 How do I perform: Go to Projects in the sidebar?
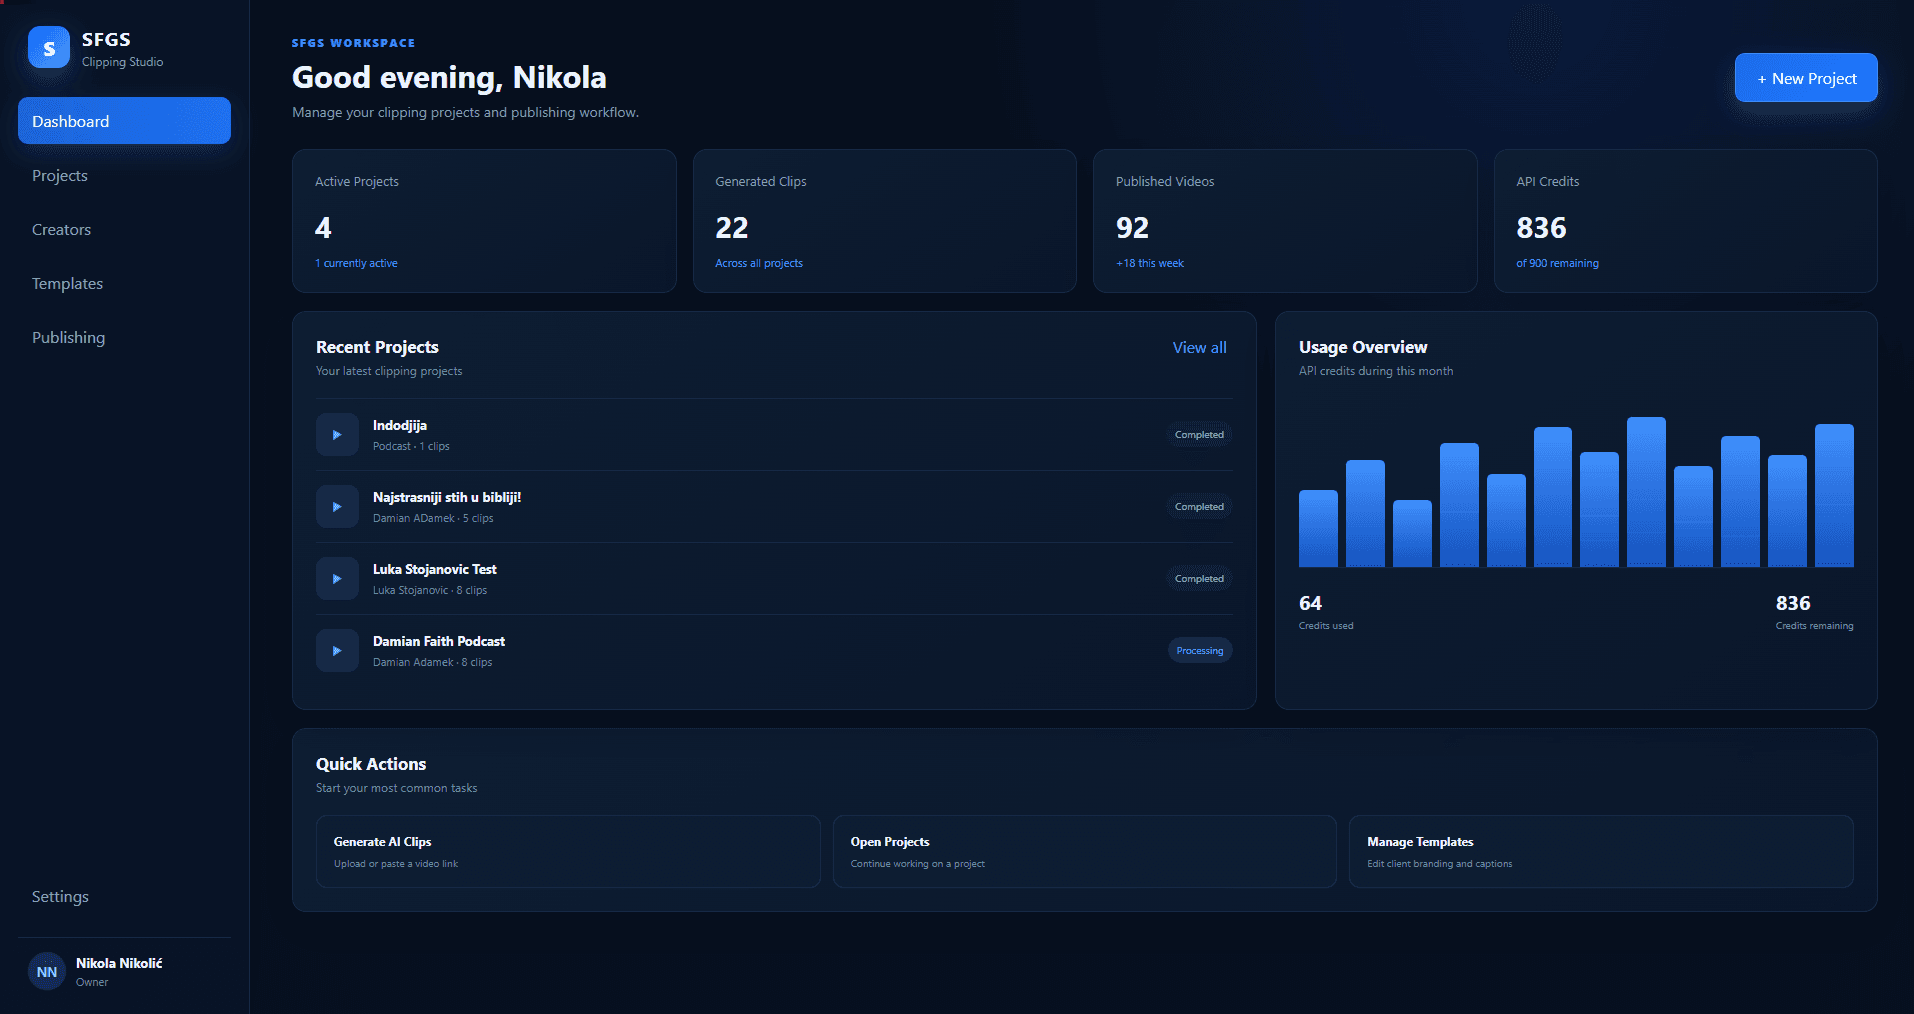(x=124, y=175)
